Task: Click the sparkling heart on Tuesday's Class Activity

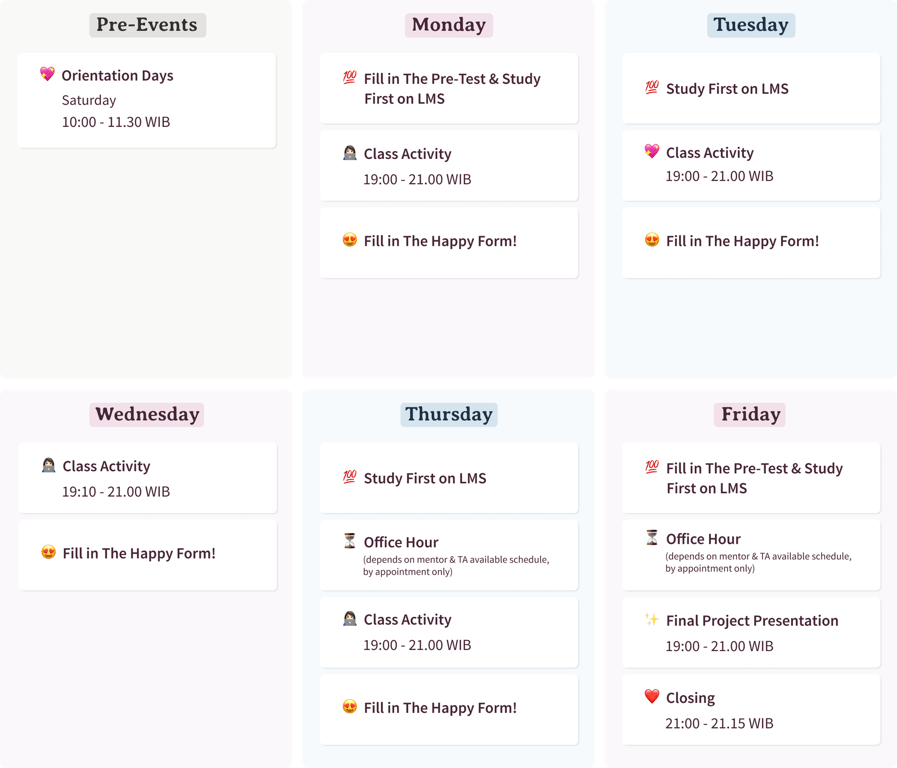Action: pos(652,151)
